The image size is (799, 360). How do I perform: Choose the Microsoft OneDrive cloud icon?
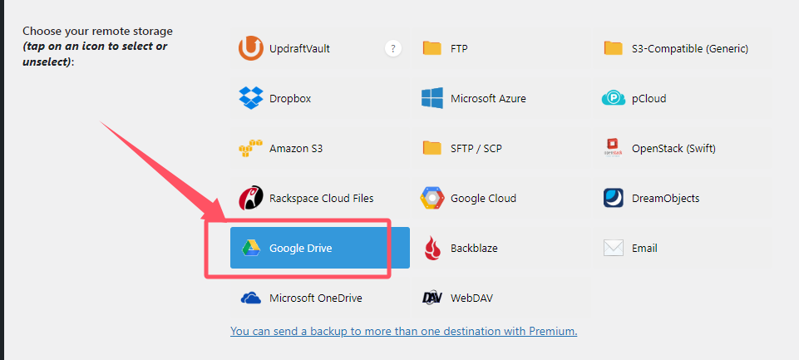click(251, 298)
